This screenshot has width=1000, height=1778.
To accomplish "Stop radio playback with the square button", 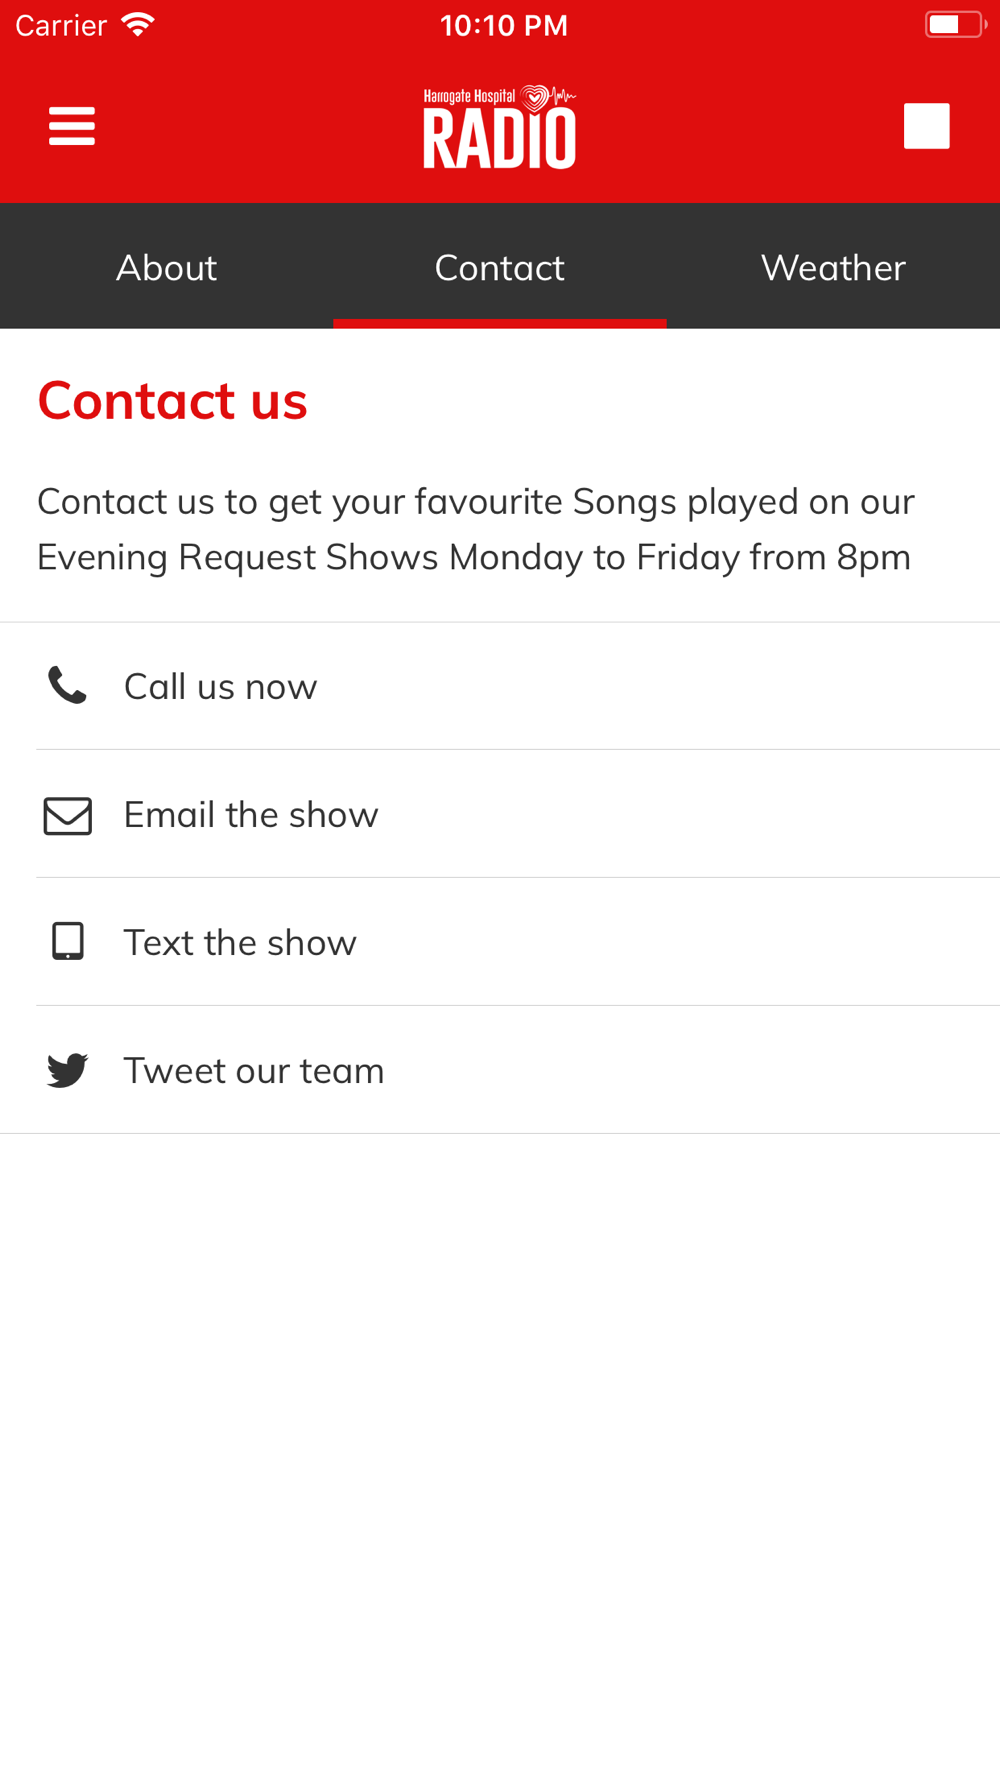I will click(926, 126).
